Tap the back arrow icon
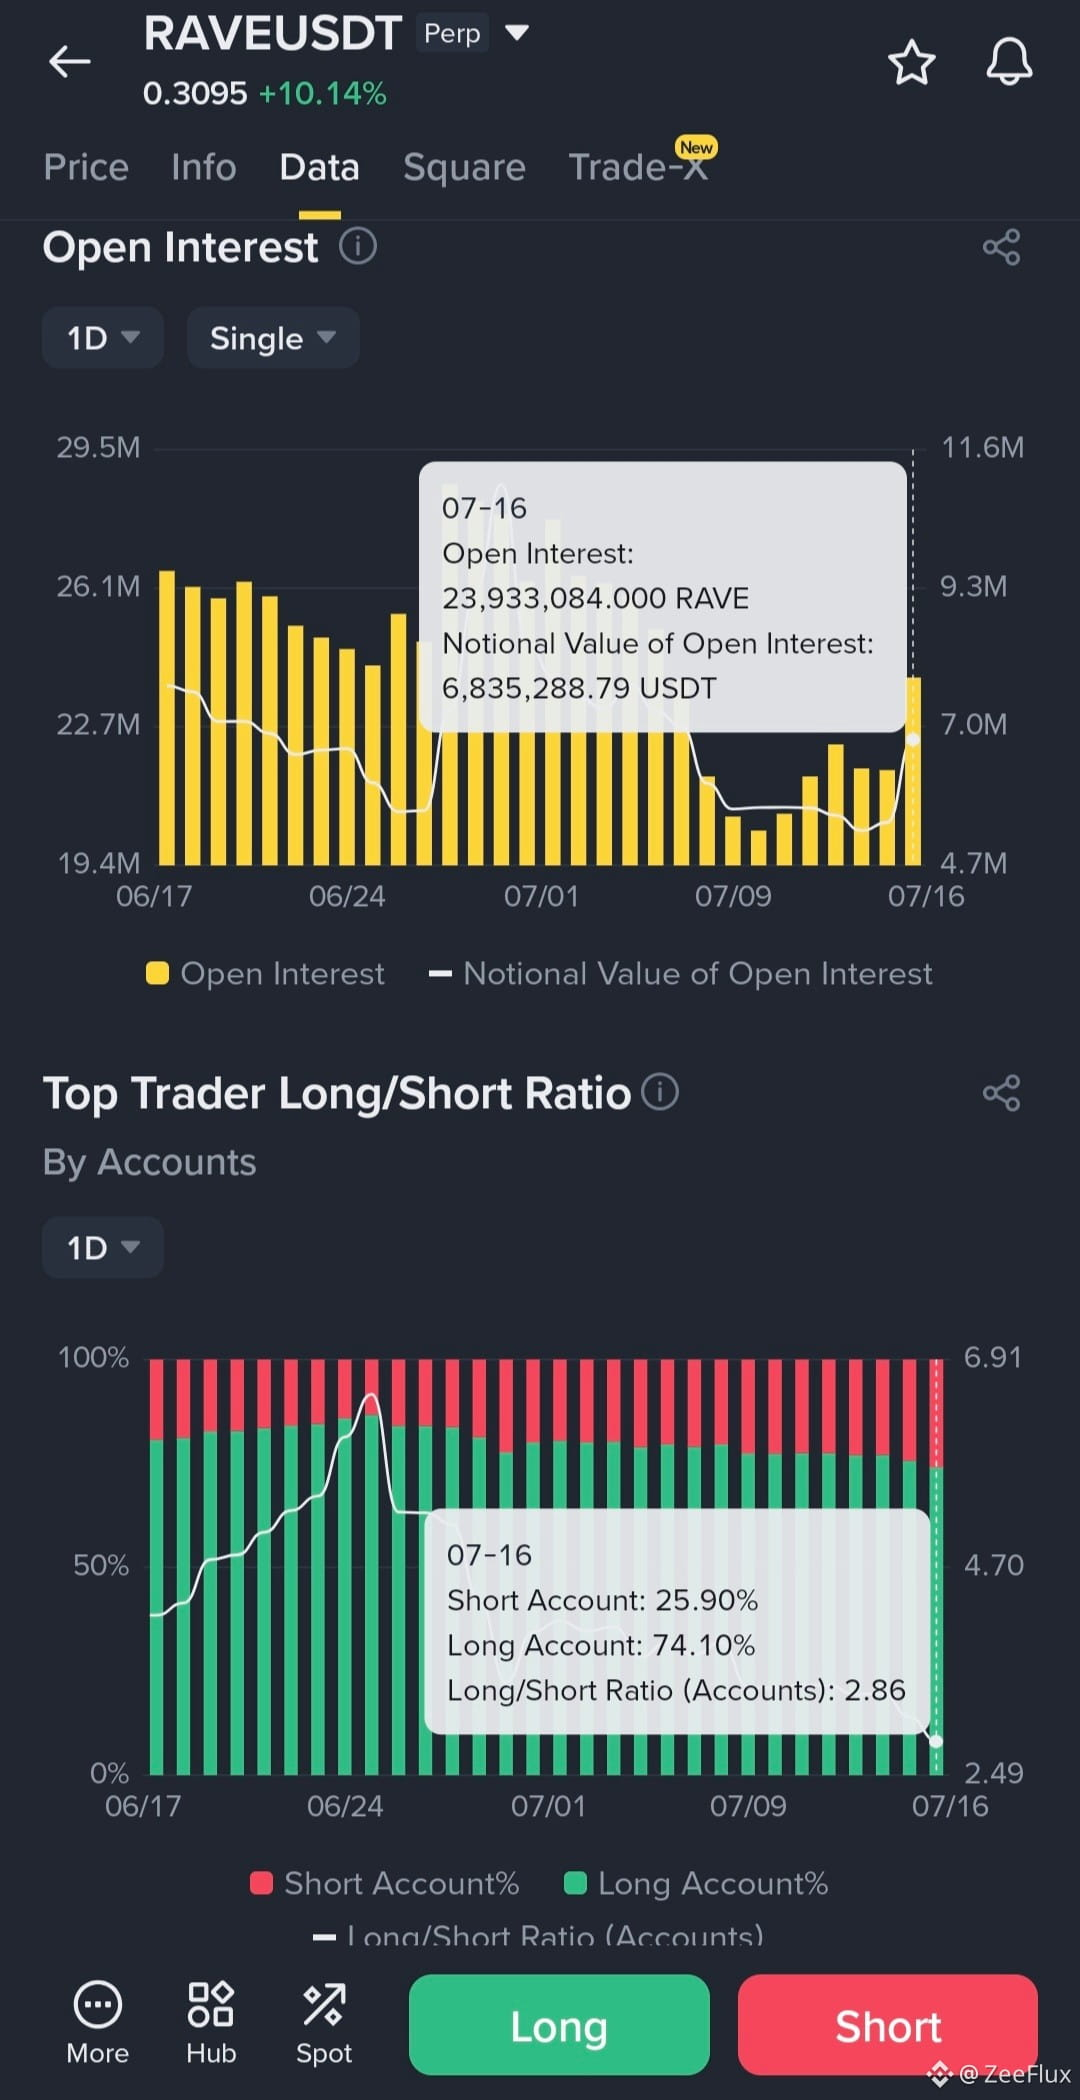This screenshot has width=1080, height=2100. tap(69, 61)
